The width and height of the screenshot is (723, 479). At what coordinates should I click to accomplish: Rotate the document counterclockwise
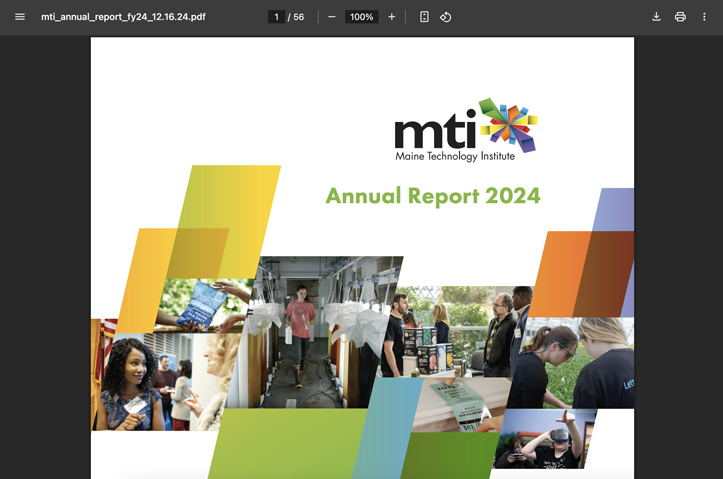(445, 17)
